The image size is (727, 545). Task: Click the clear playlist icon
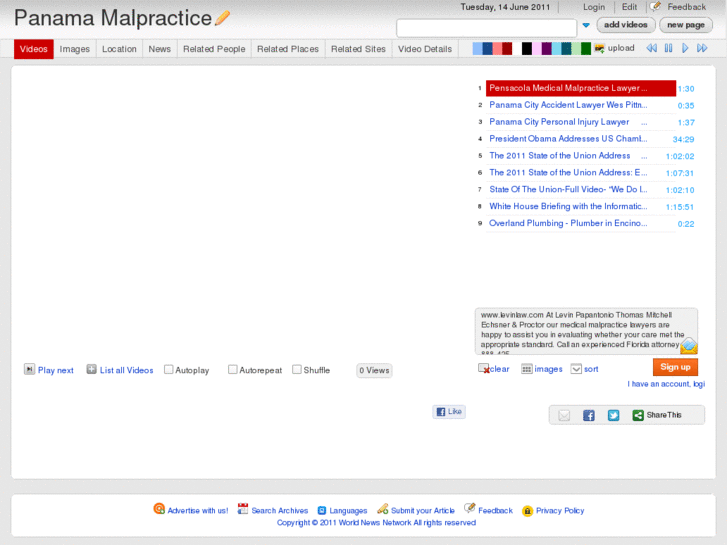[484, 369]
